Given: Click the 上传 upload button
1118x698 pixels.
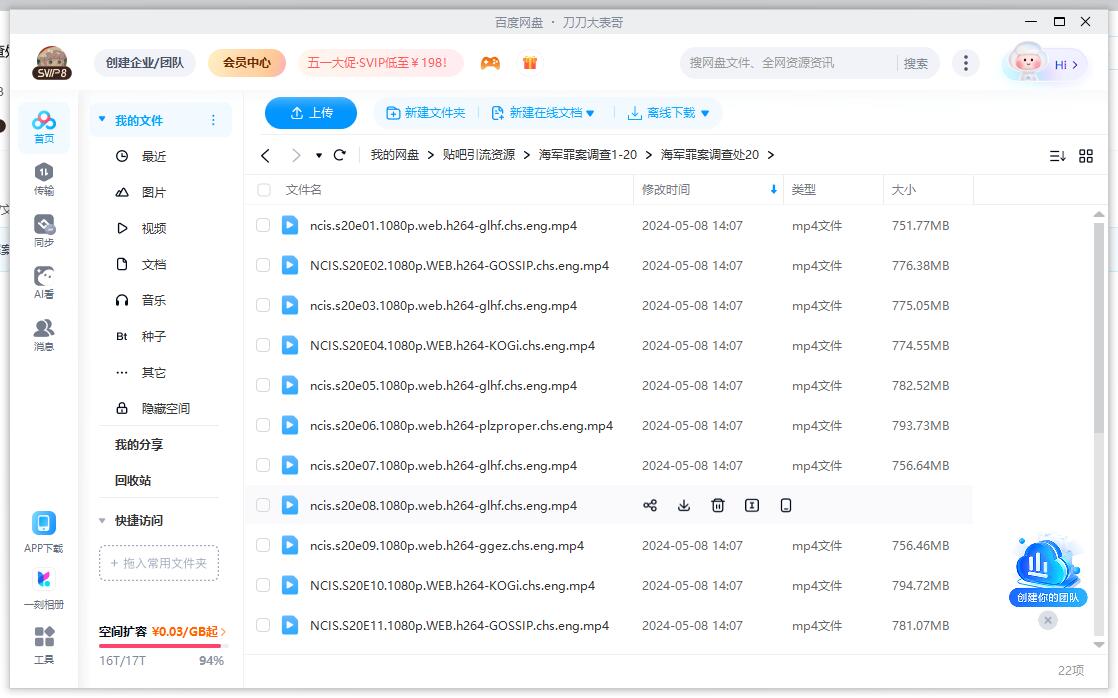Looking at the screenshot, I should pyautogui.click(x=310, y=113).
